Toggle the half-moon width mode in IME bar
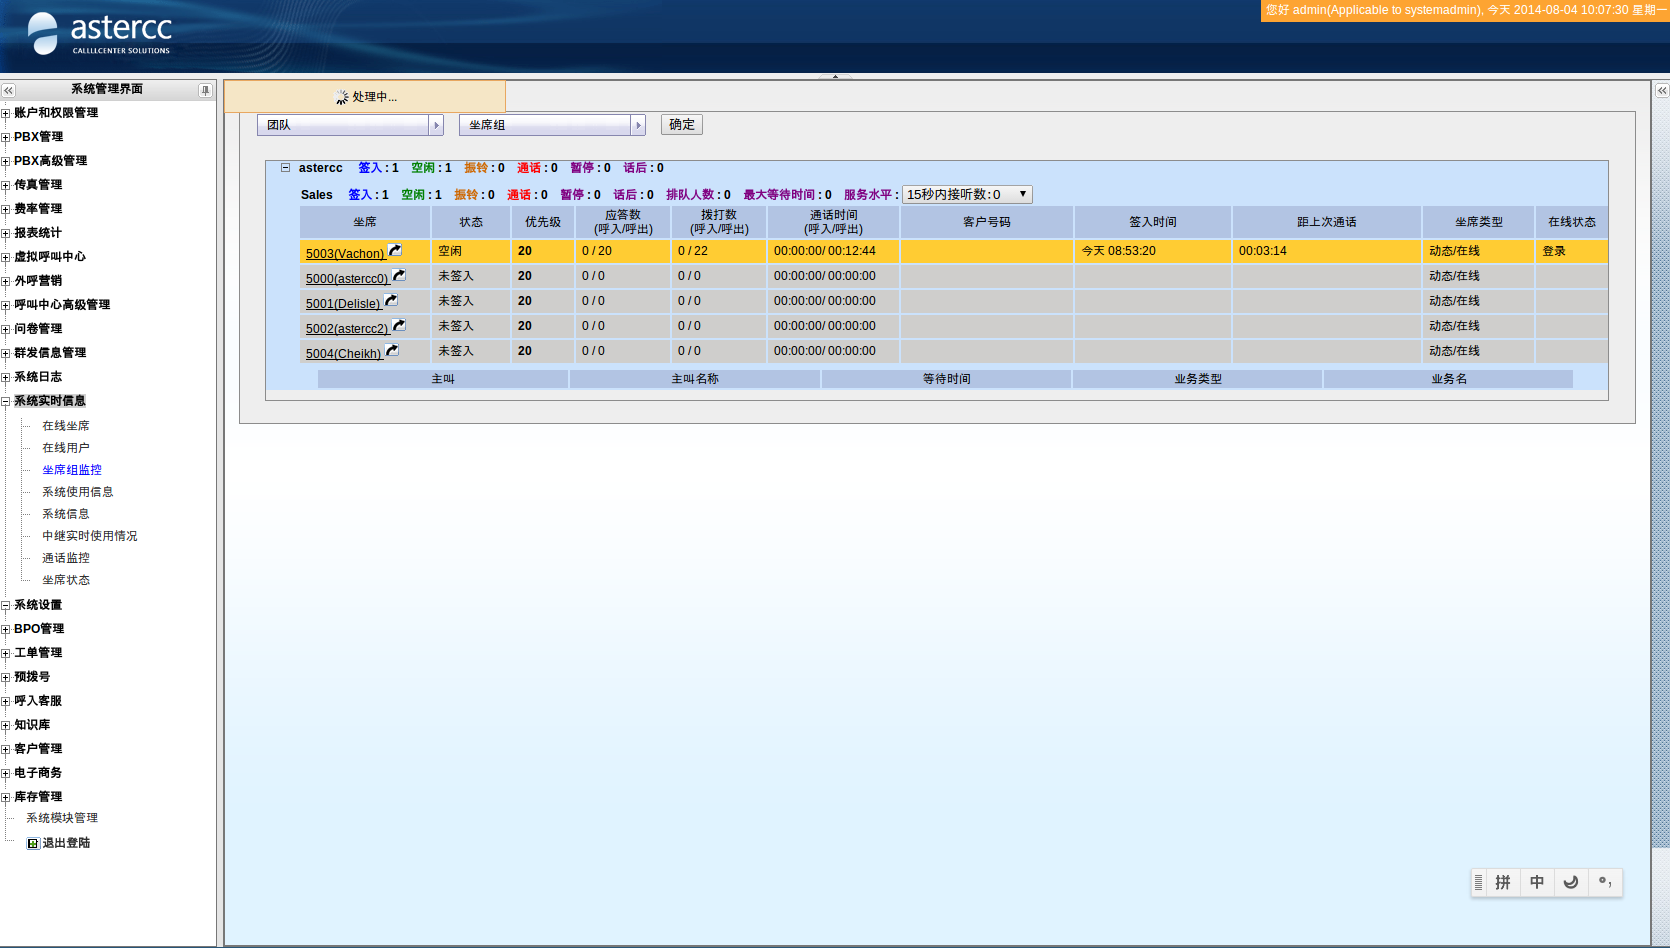 [1571, 882]
